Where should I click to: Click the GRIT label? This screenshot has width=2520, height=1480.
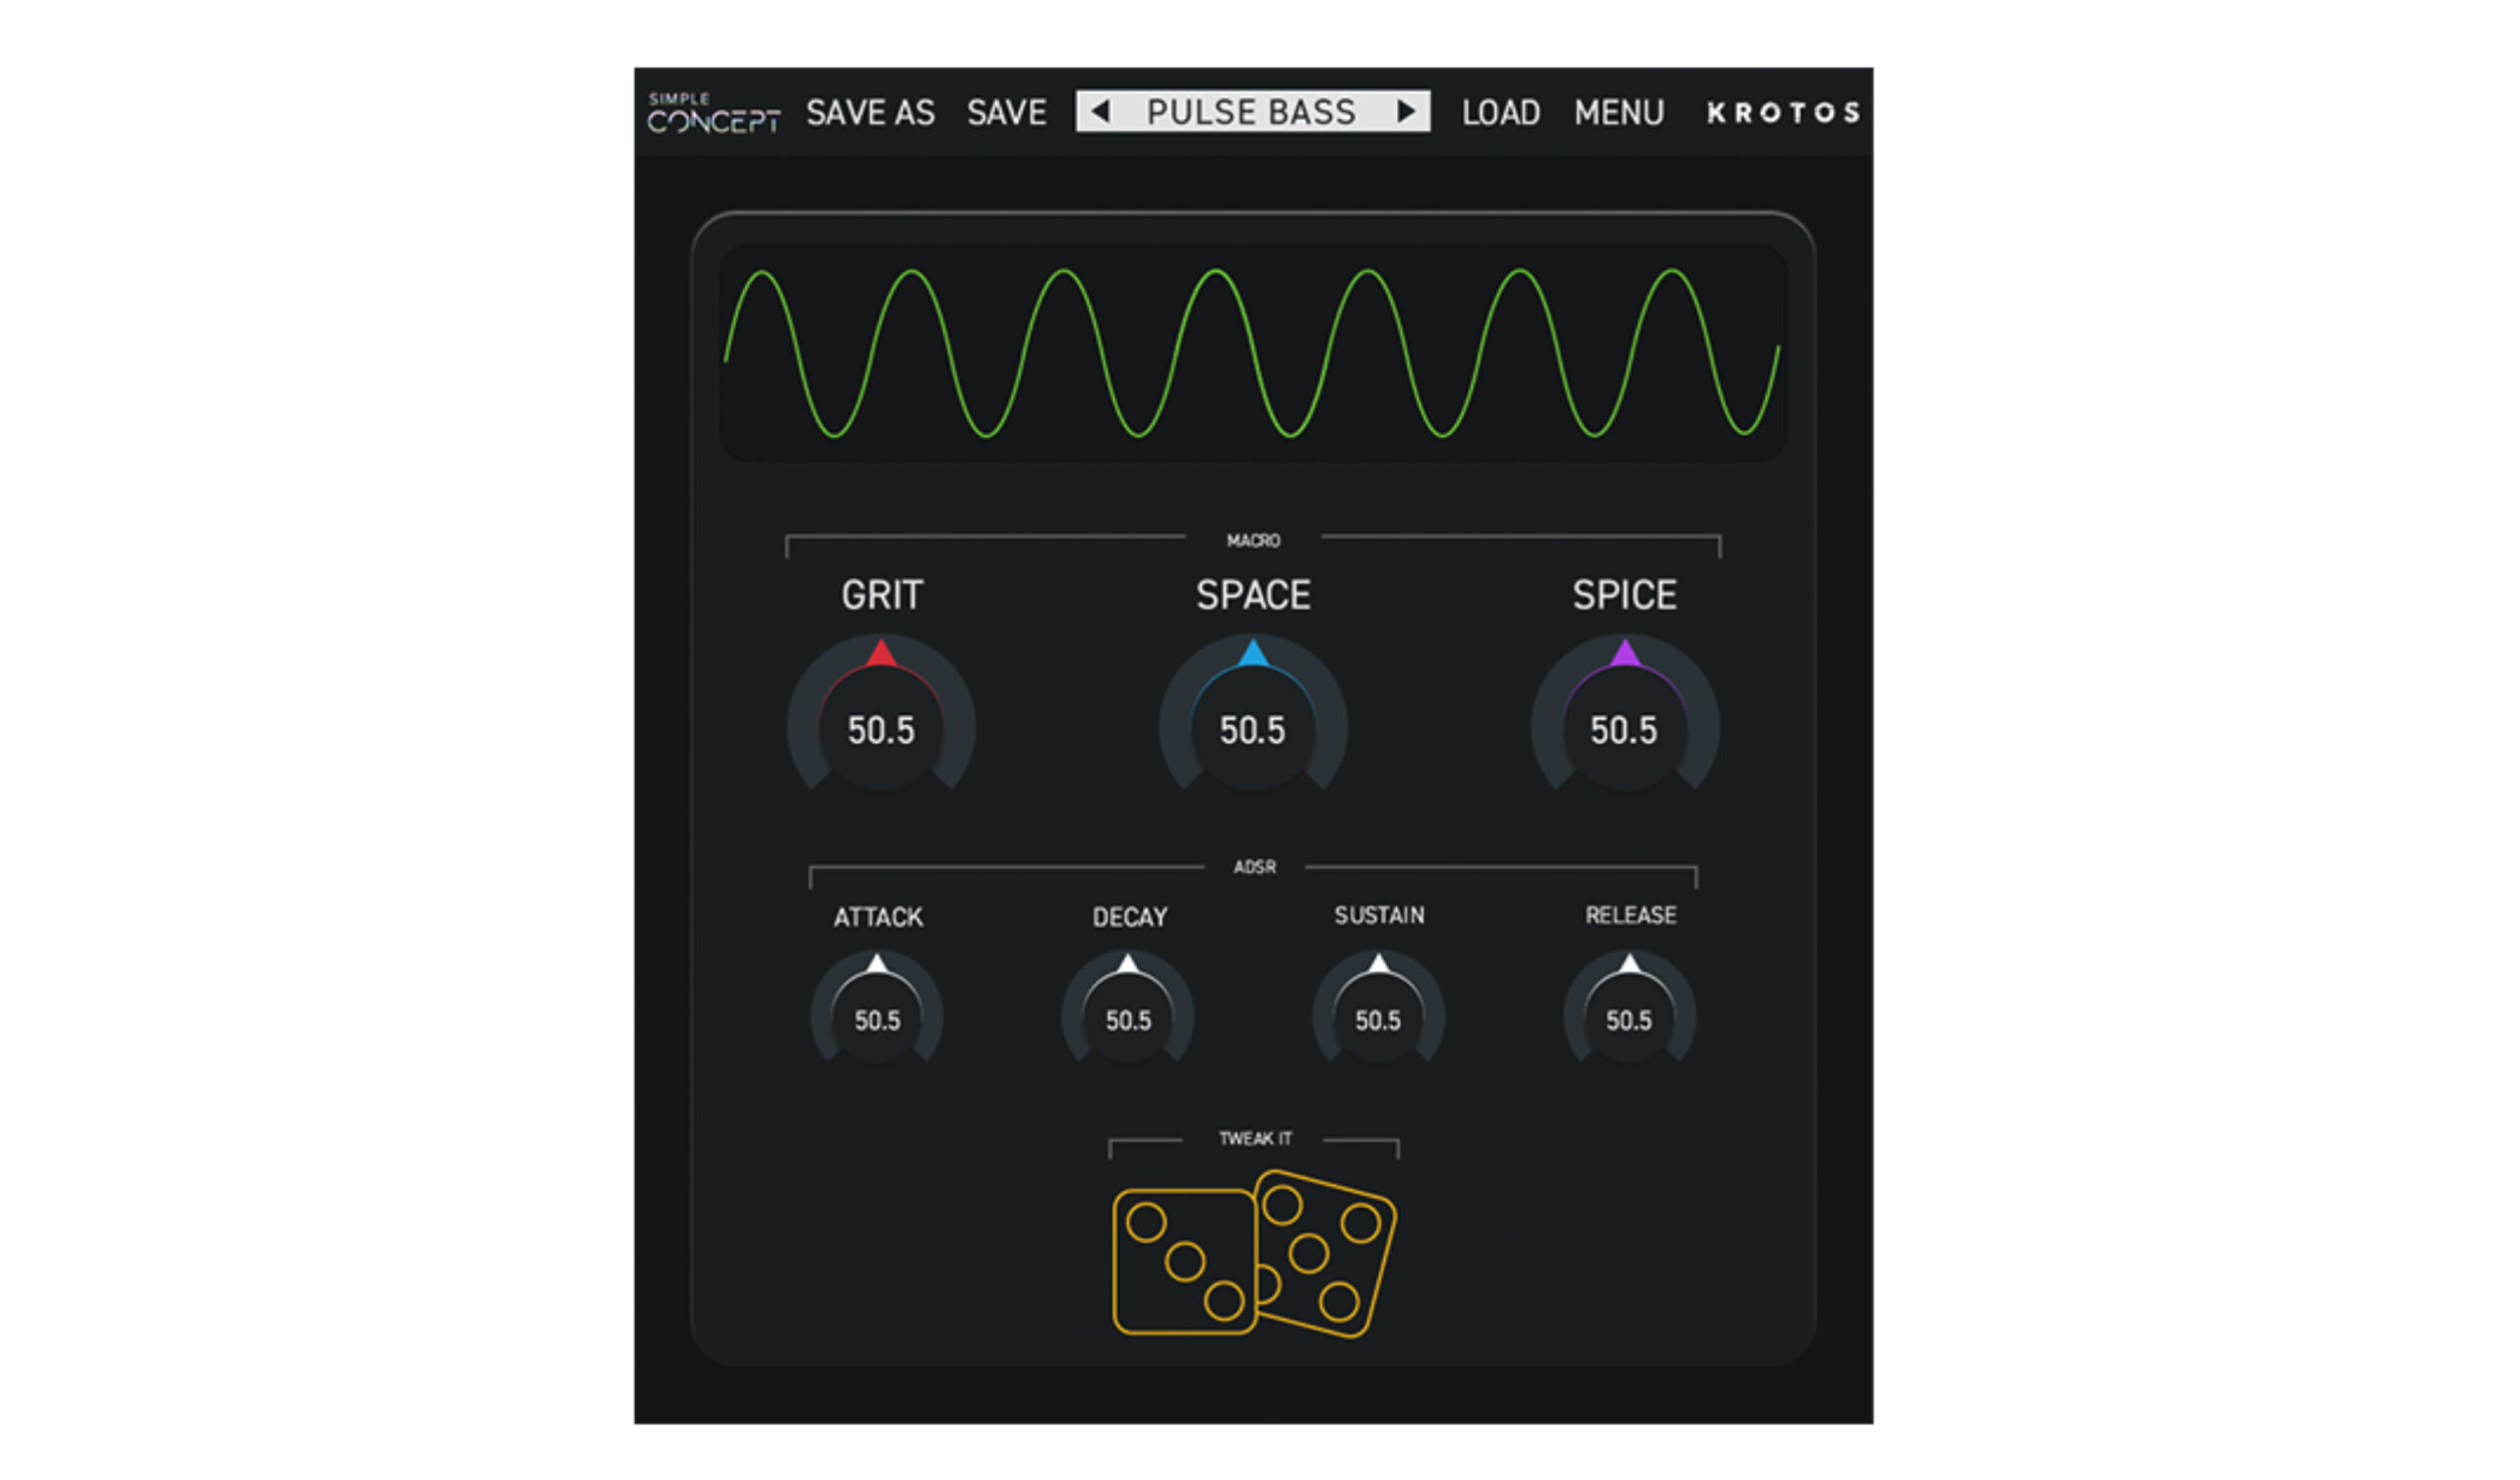click(881, 595)
